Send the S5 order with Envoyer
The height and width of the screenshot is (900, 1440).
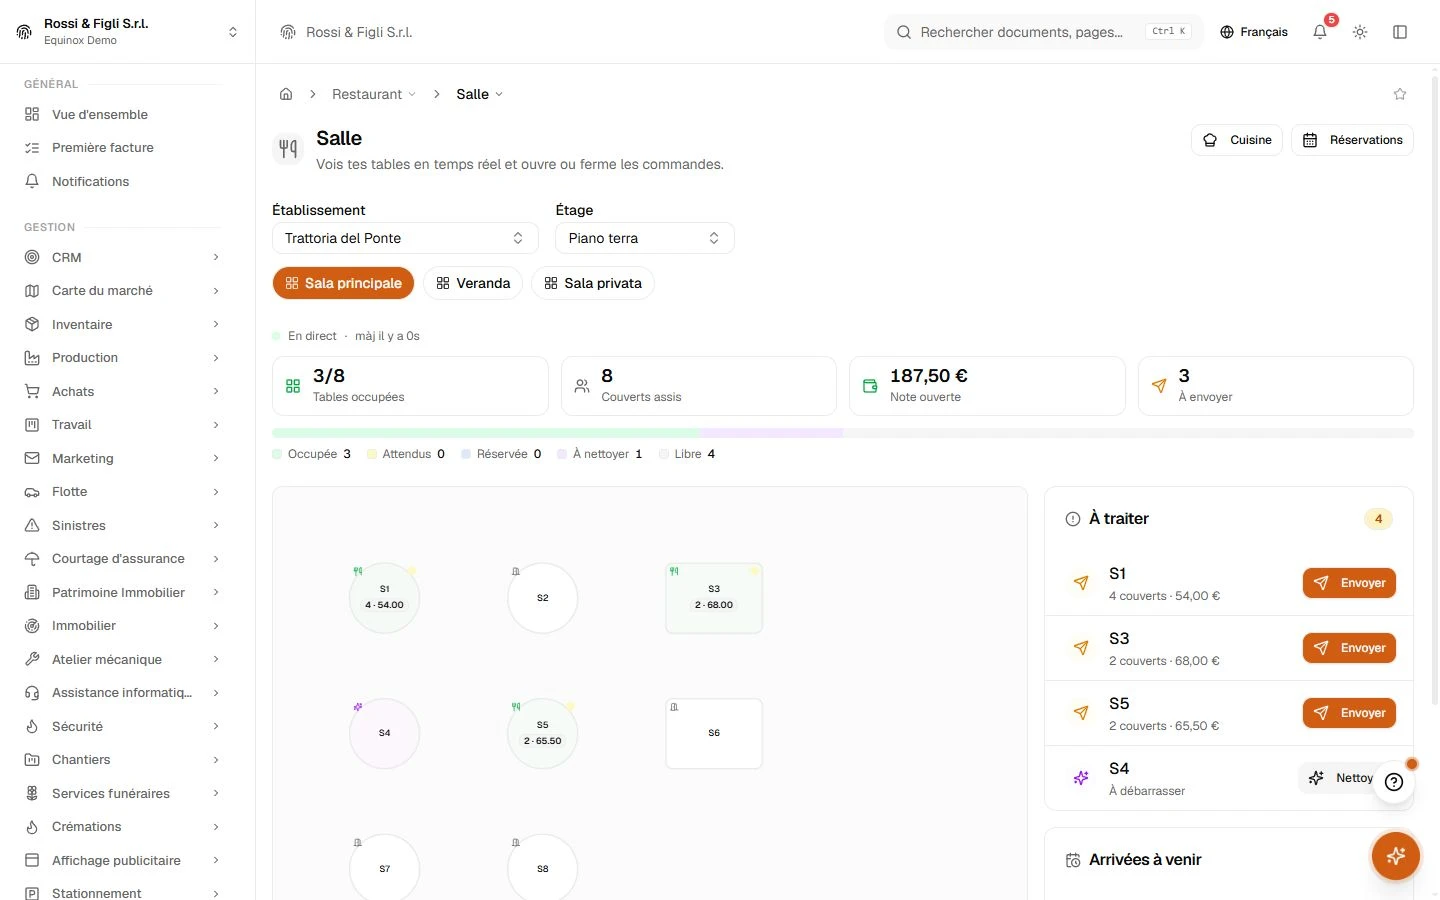(x=1349, y=713)
